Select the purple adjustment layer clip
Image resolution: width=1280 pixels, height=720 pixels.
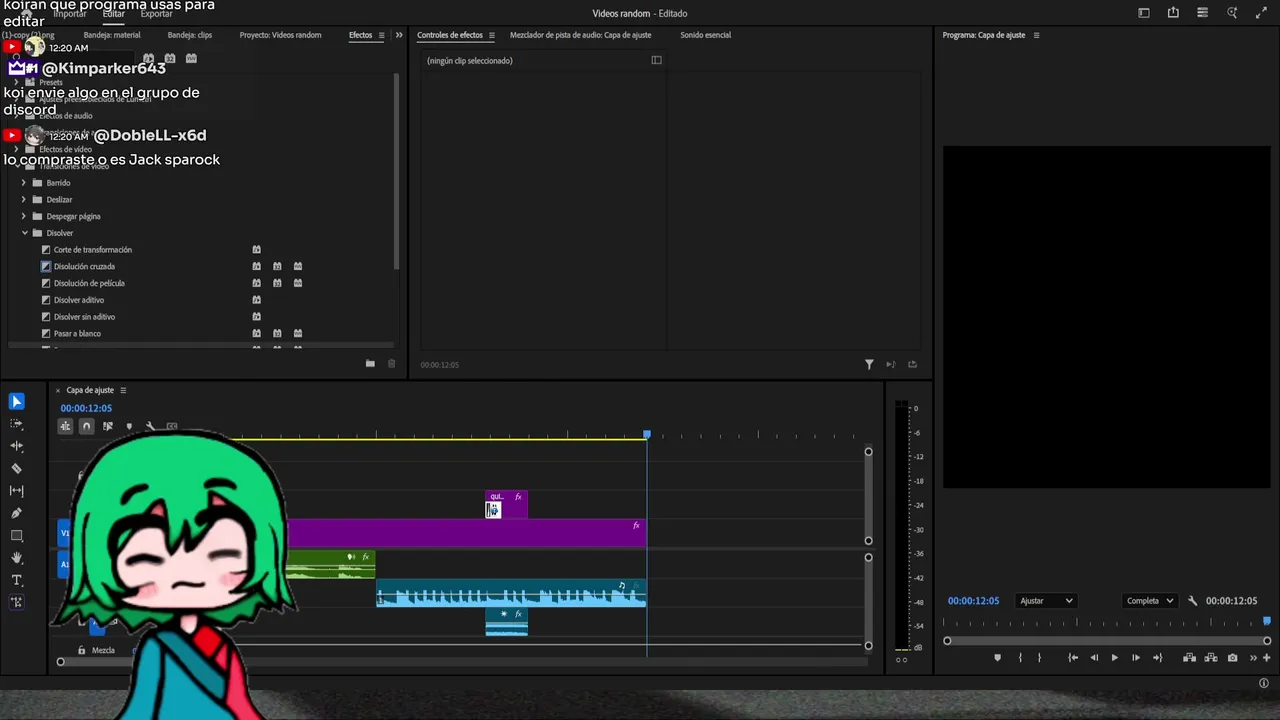pyautogui.click(x=466, y=533)
